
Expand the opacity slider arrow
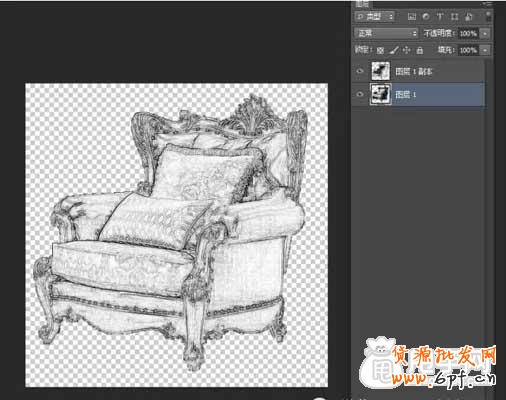tap(485, 33)
